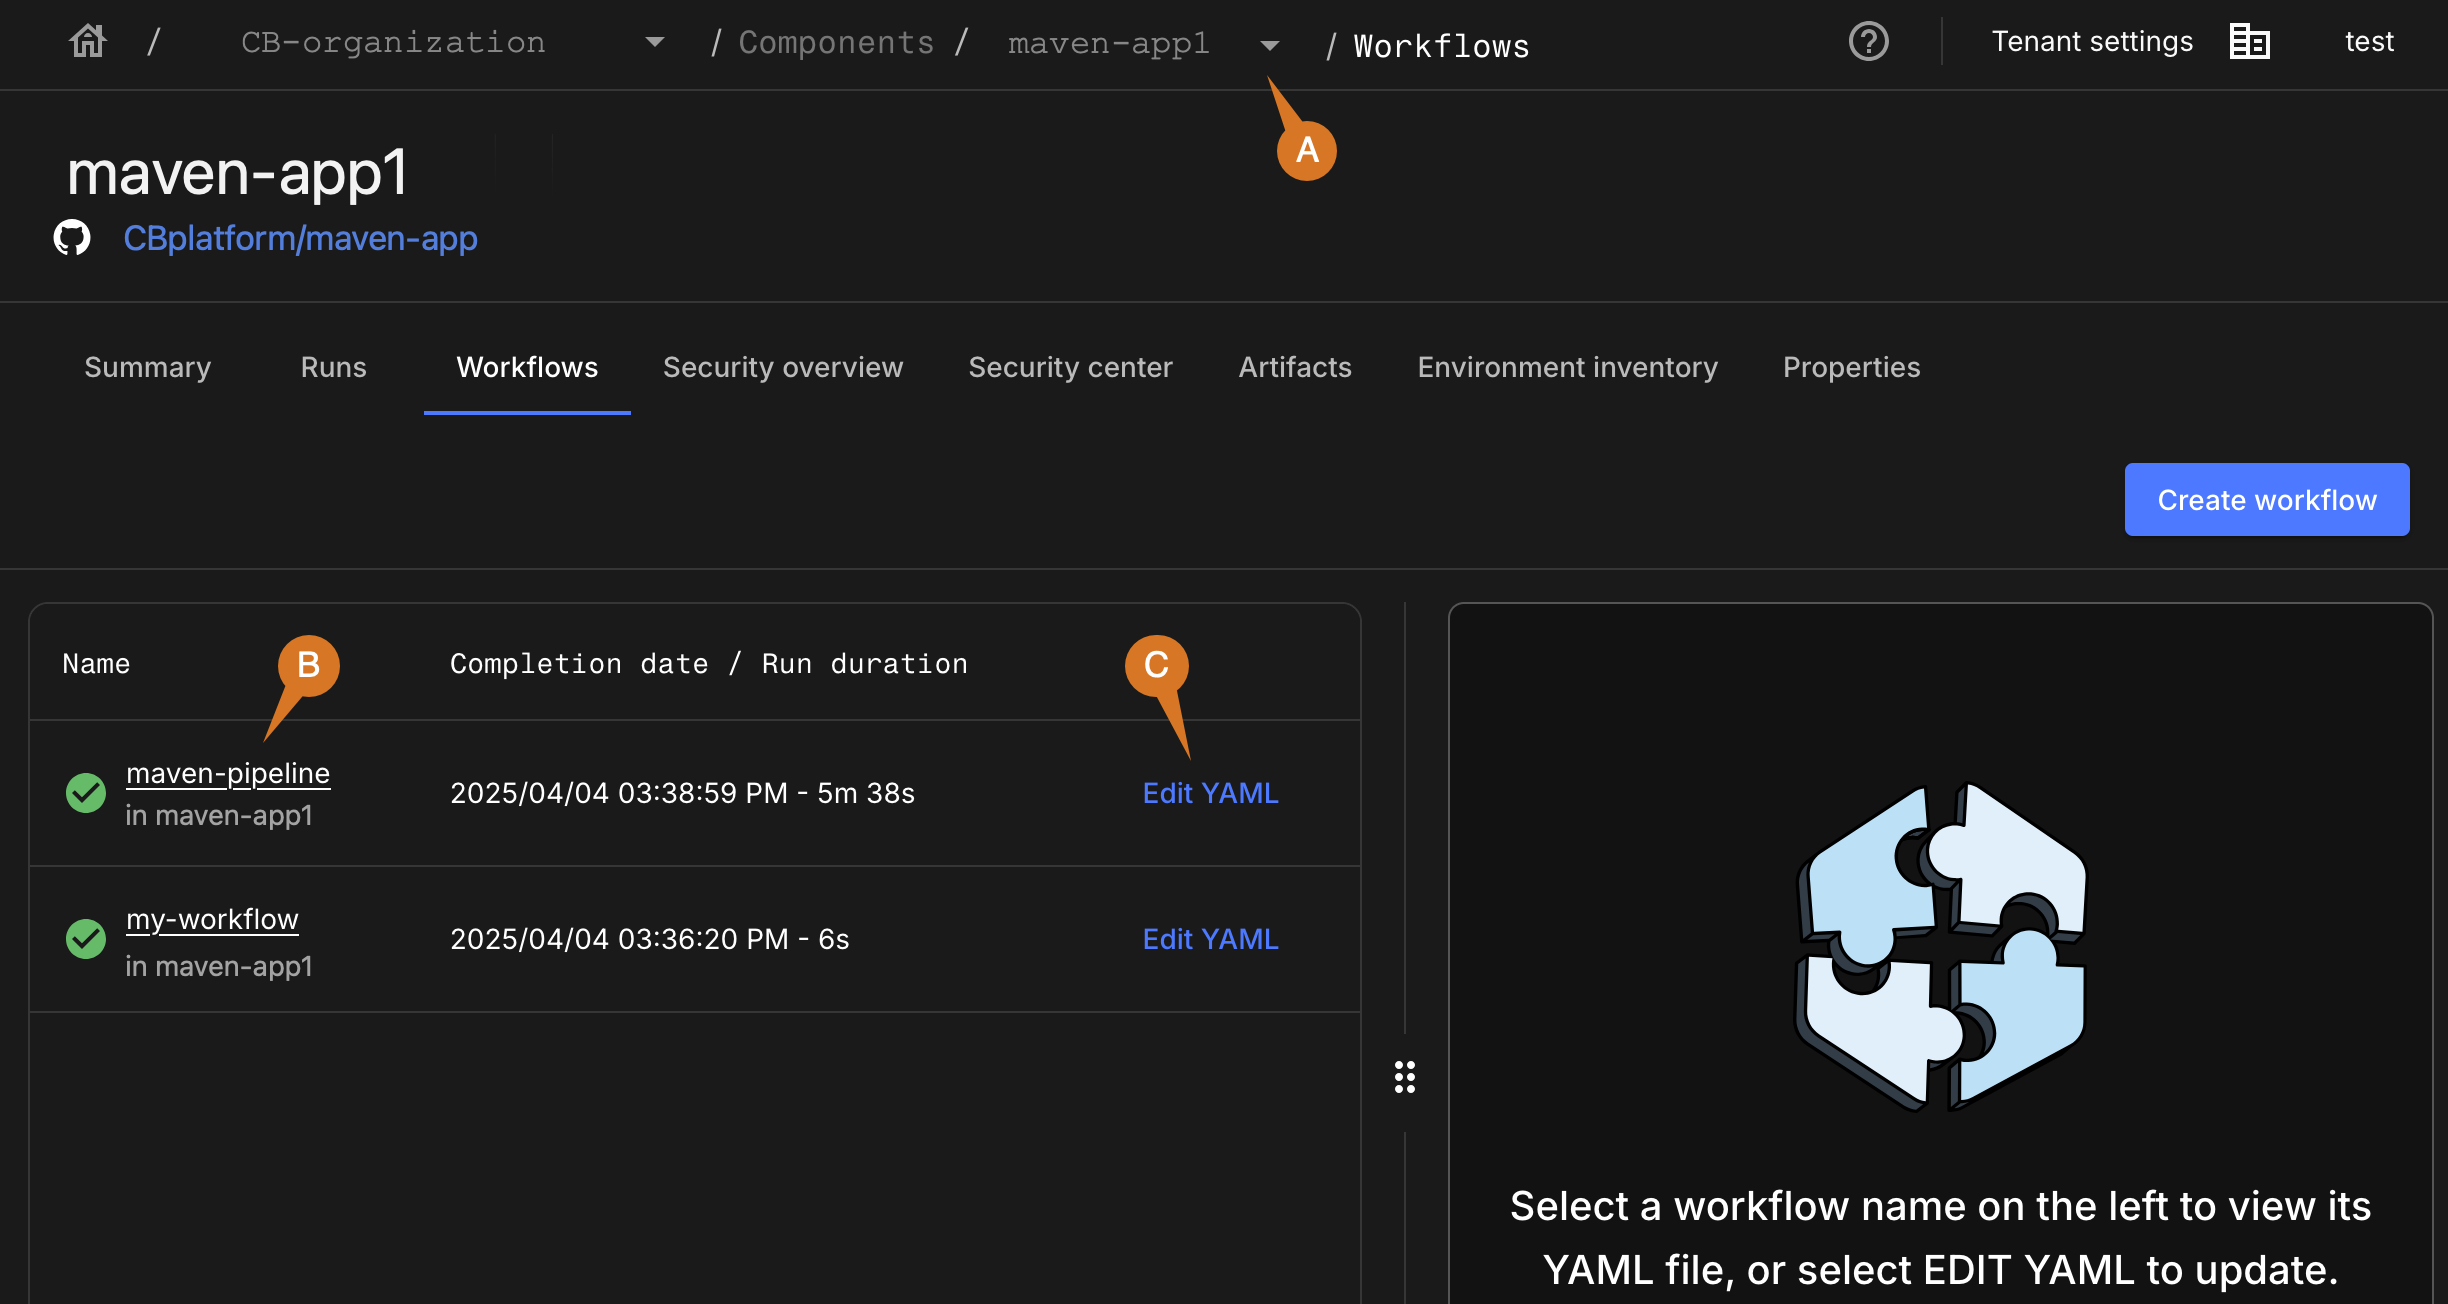Open the CBplatform/maven-app repository link
Image resolution: width=2448 pixels, height=1304 pixels.
click(x=300, y=238)
